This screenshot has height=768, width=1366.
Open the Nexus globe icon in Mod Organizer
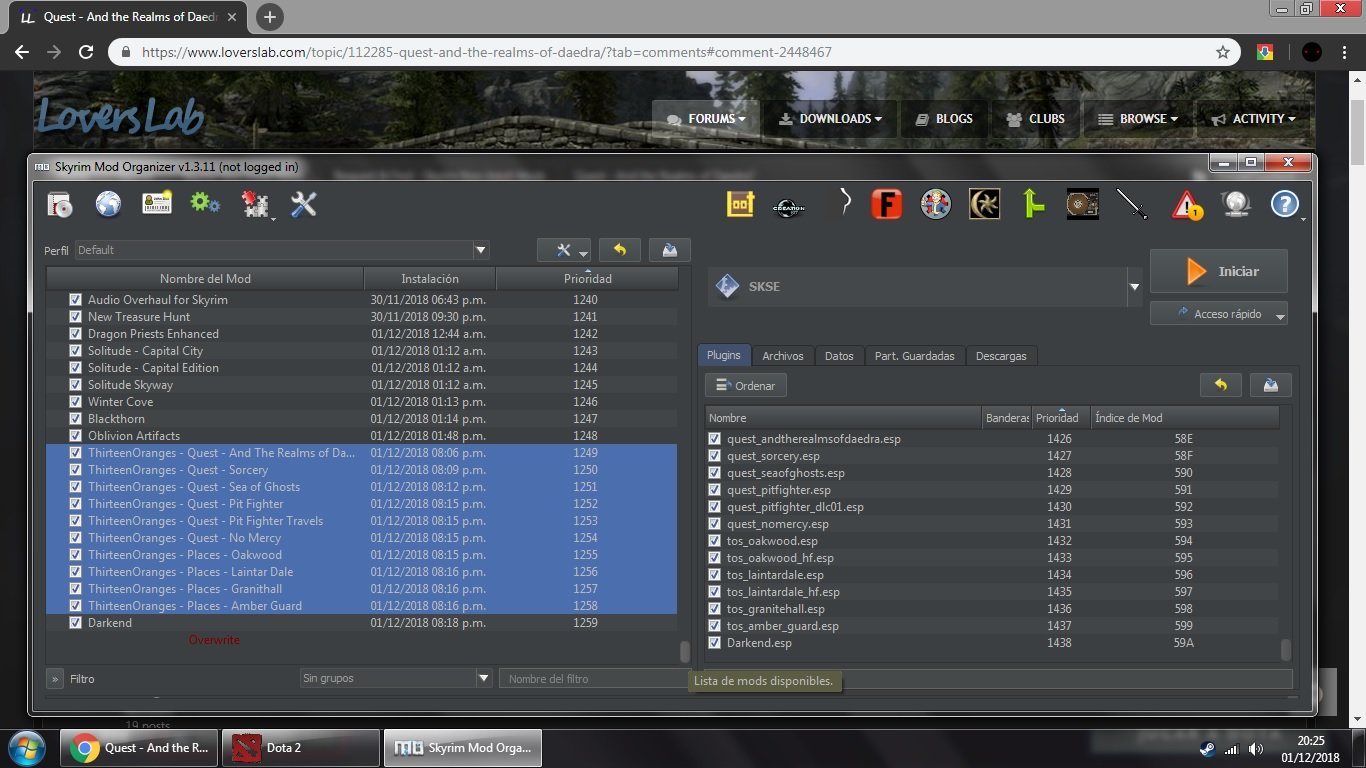pos(108,204)
